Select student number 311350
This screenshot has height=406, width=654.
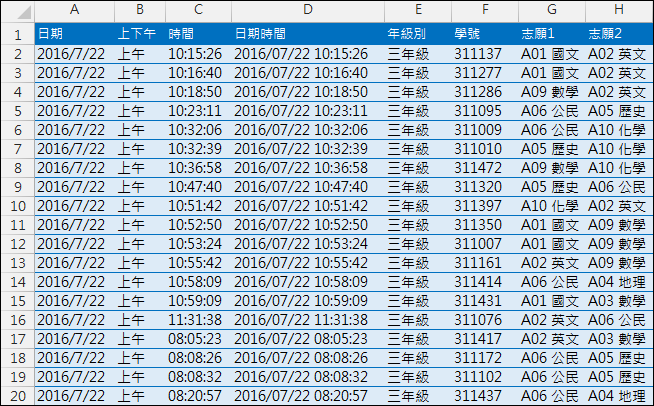pyautogui.click(x=485, y=225)
